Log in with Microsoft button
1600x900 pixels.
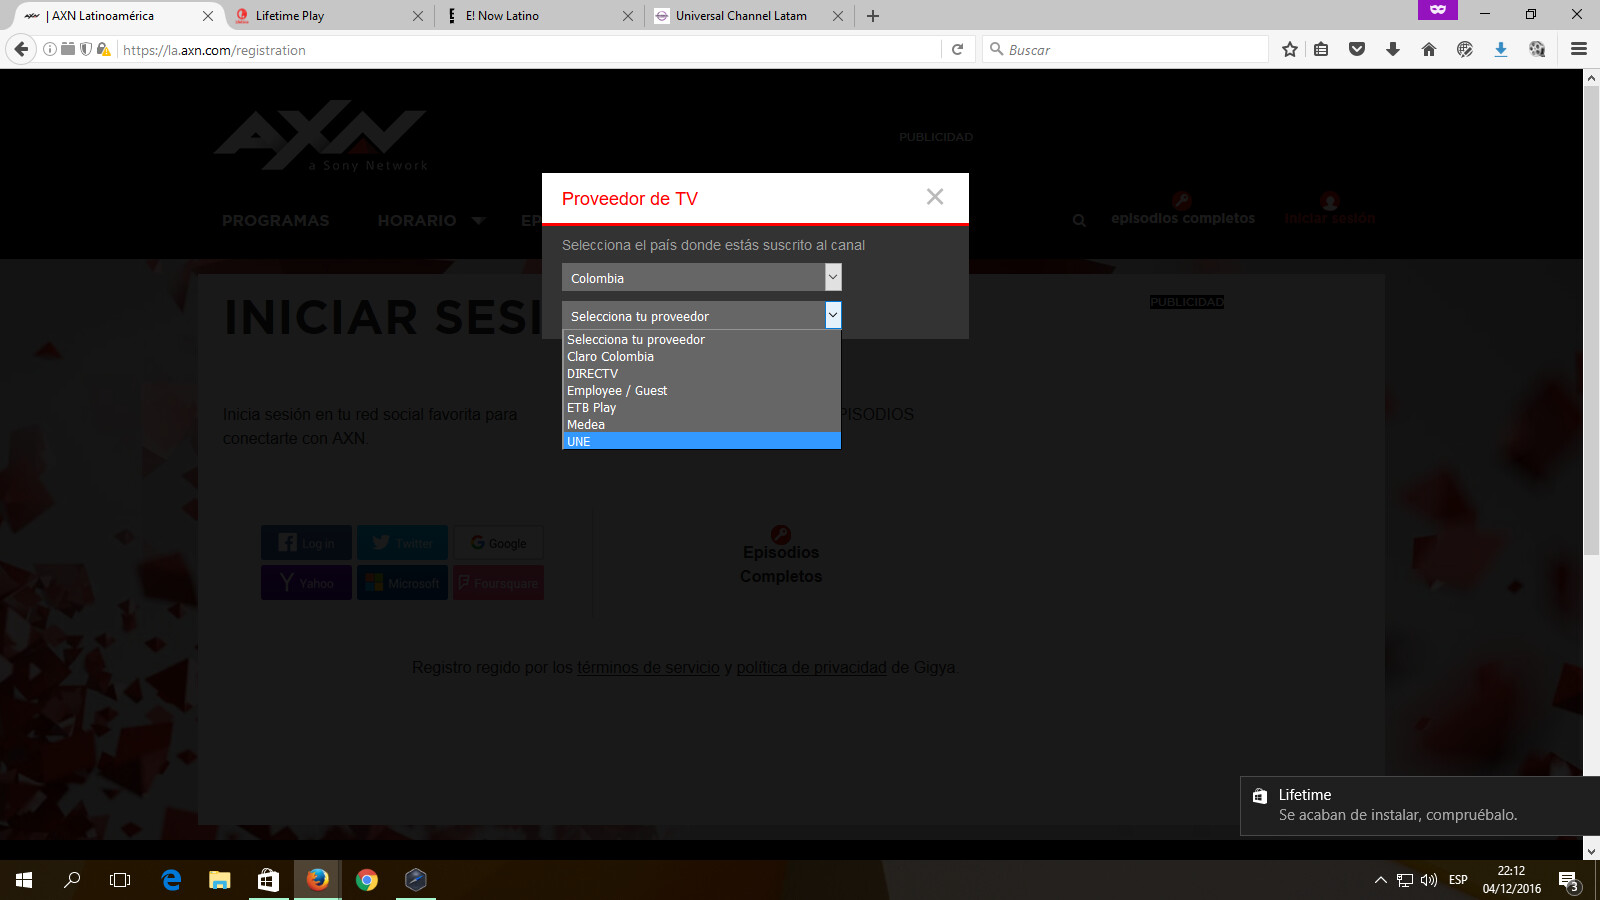point(402,582)
